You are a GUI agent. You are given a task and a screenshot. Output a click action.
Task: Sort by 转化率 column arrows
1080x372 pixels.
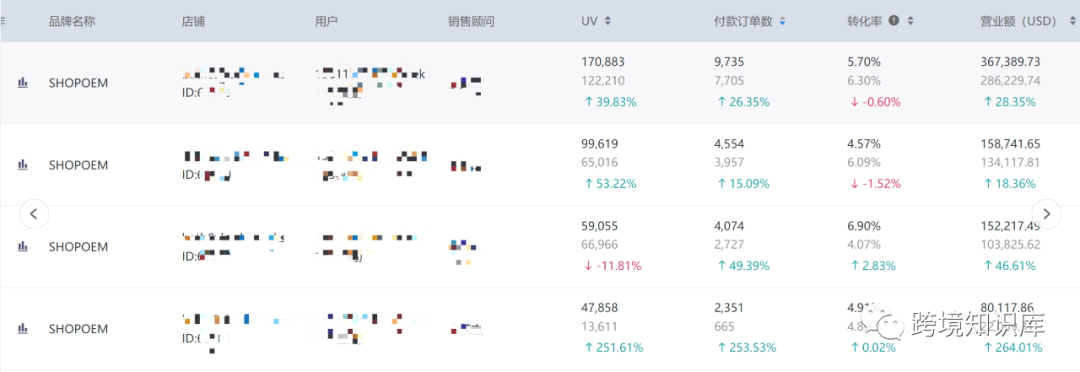pos(910,21)
